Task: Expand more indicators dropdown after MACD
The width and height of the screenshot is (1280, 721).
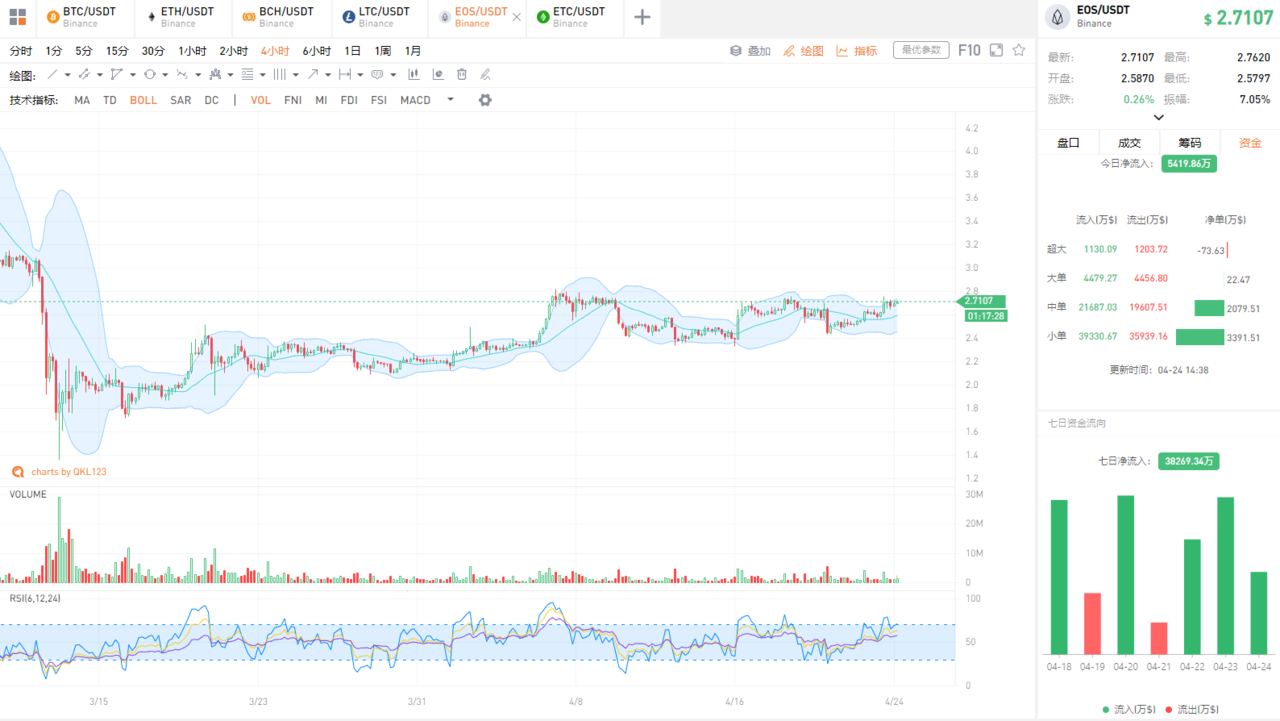Action: pos(451,99)
